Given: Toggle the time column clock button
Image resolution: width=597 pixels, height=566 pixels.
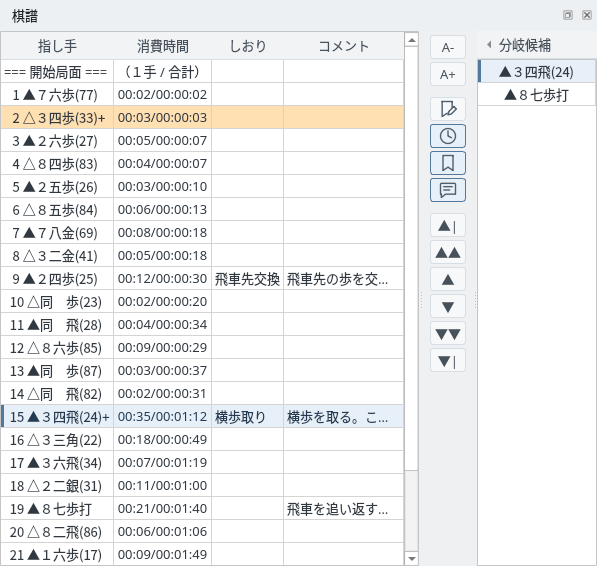Looking at the screenshot, I should tap(448, 136).
